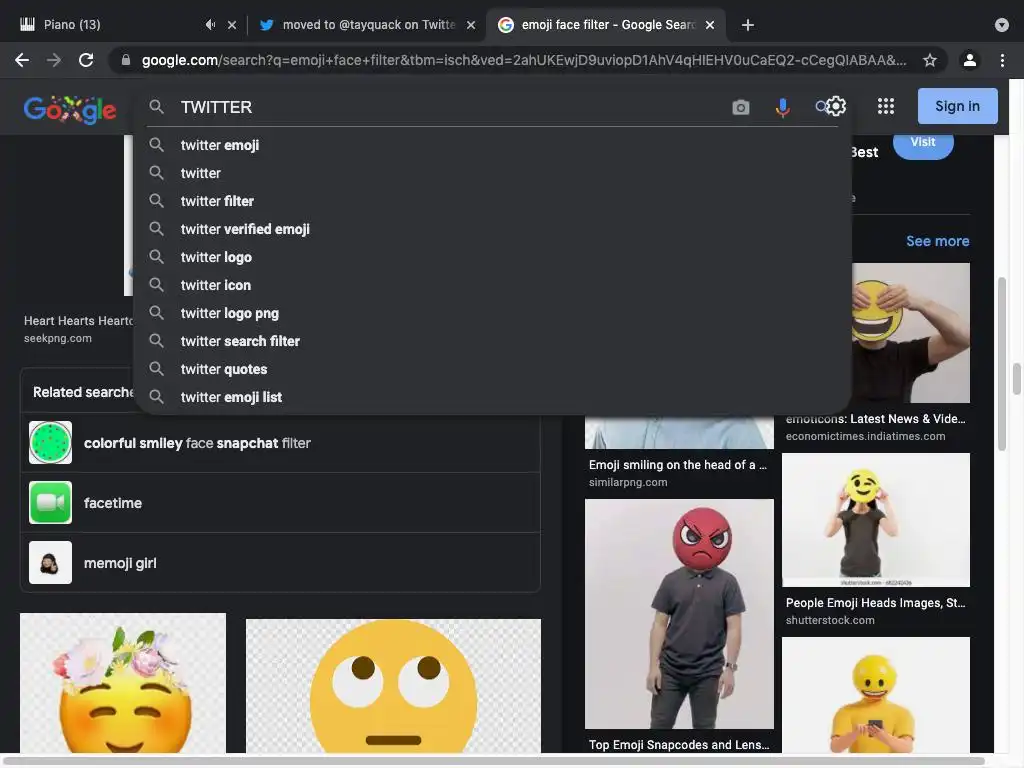Open the flower crown blushing emoji image

[x=123, y=683]
